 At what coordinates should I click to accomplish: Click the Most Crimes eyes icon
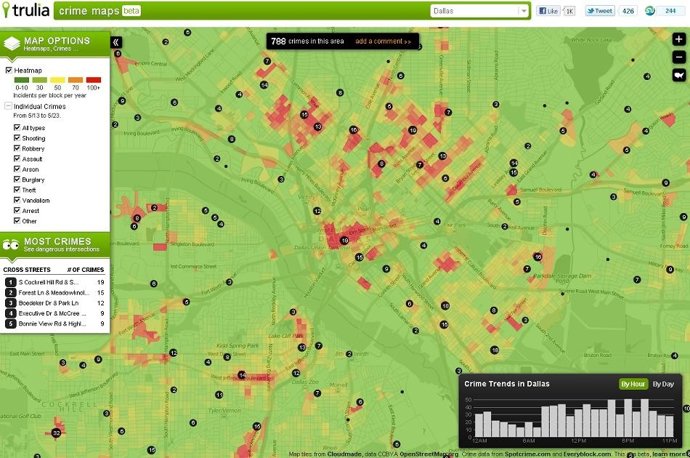coord(11,245)
